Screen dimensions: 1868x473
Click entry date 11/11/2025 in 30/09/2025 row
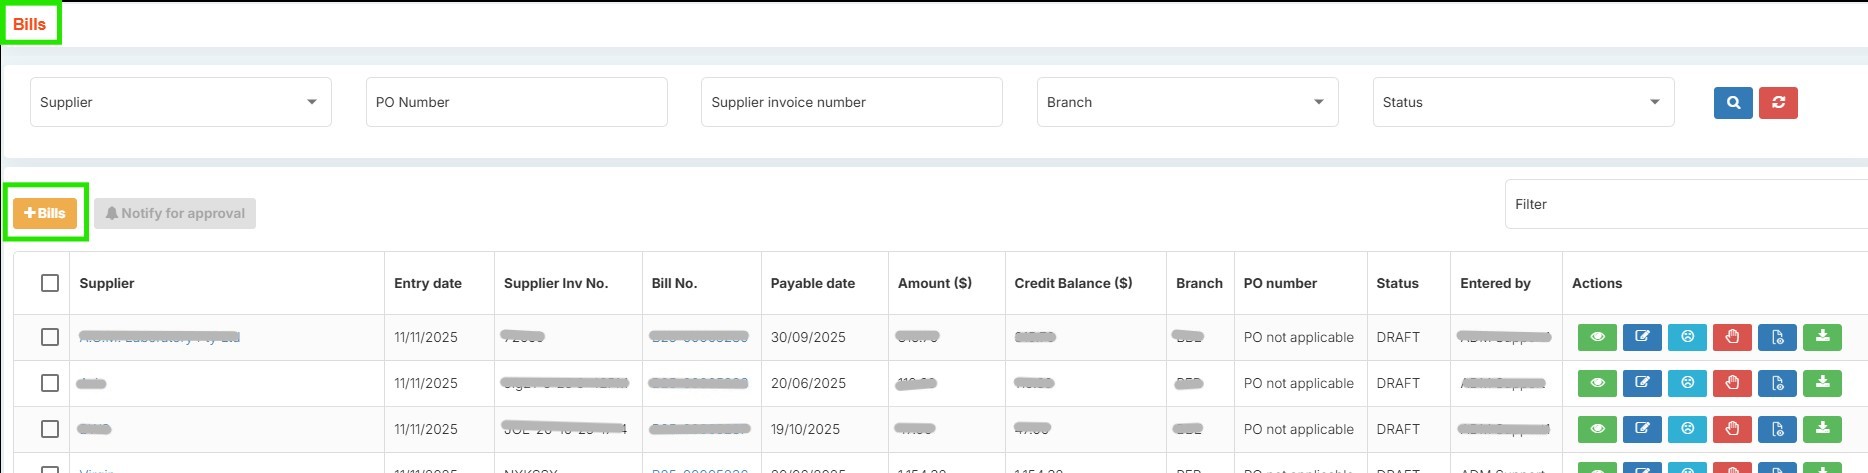tap(426, 337)
